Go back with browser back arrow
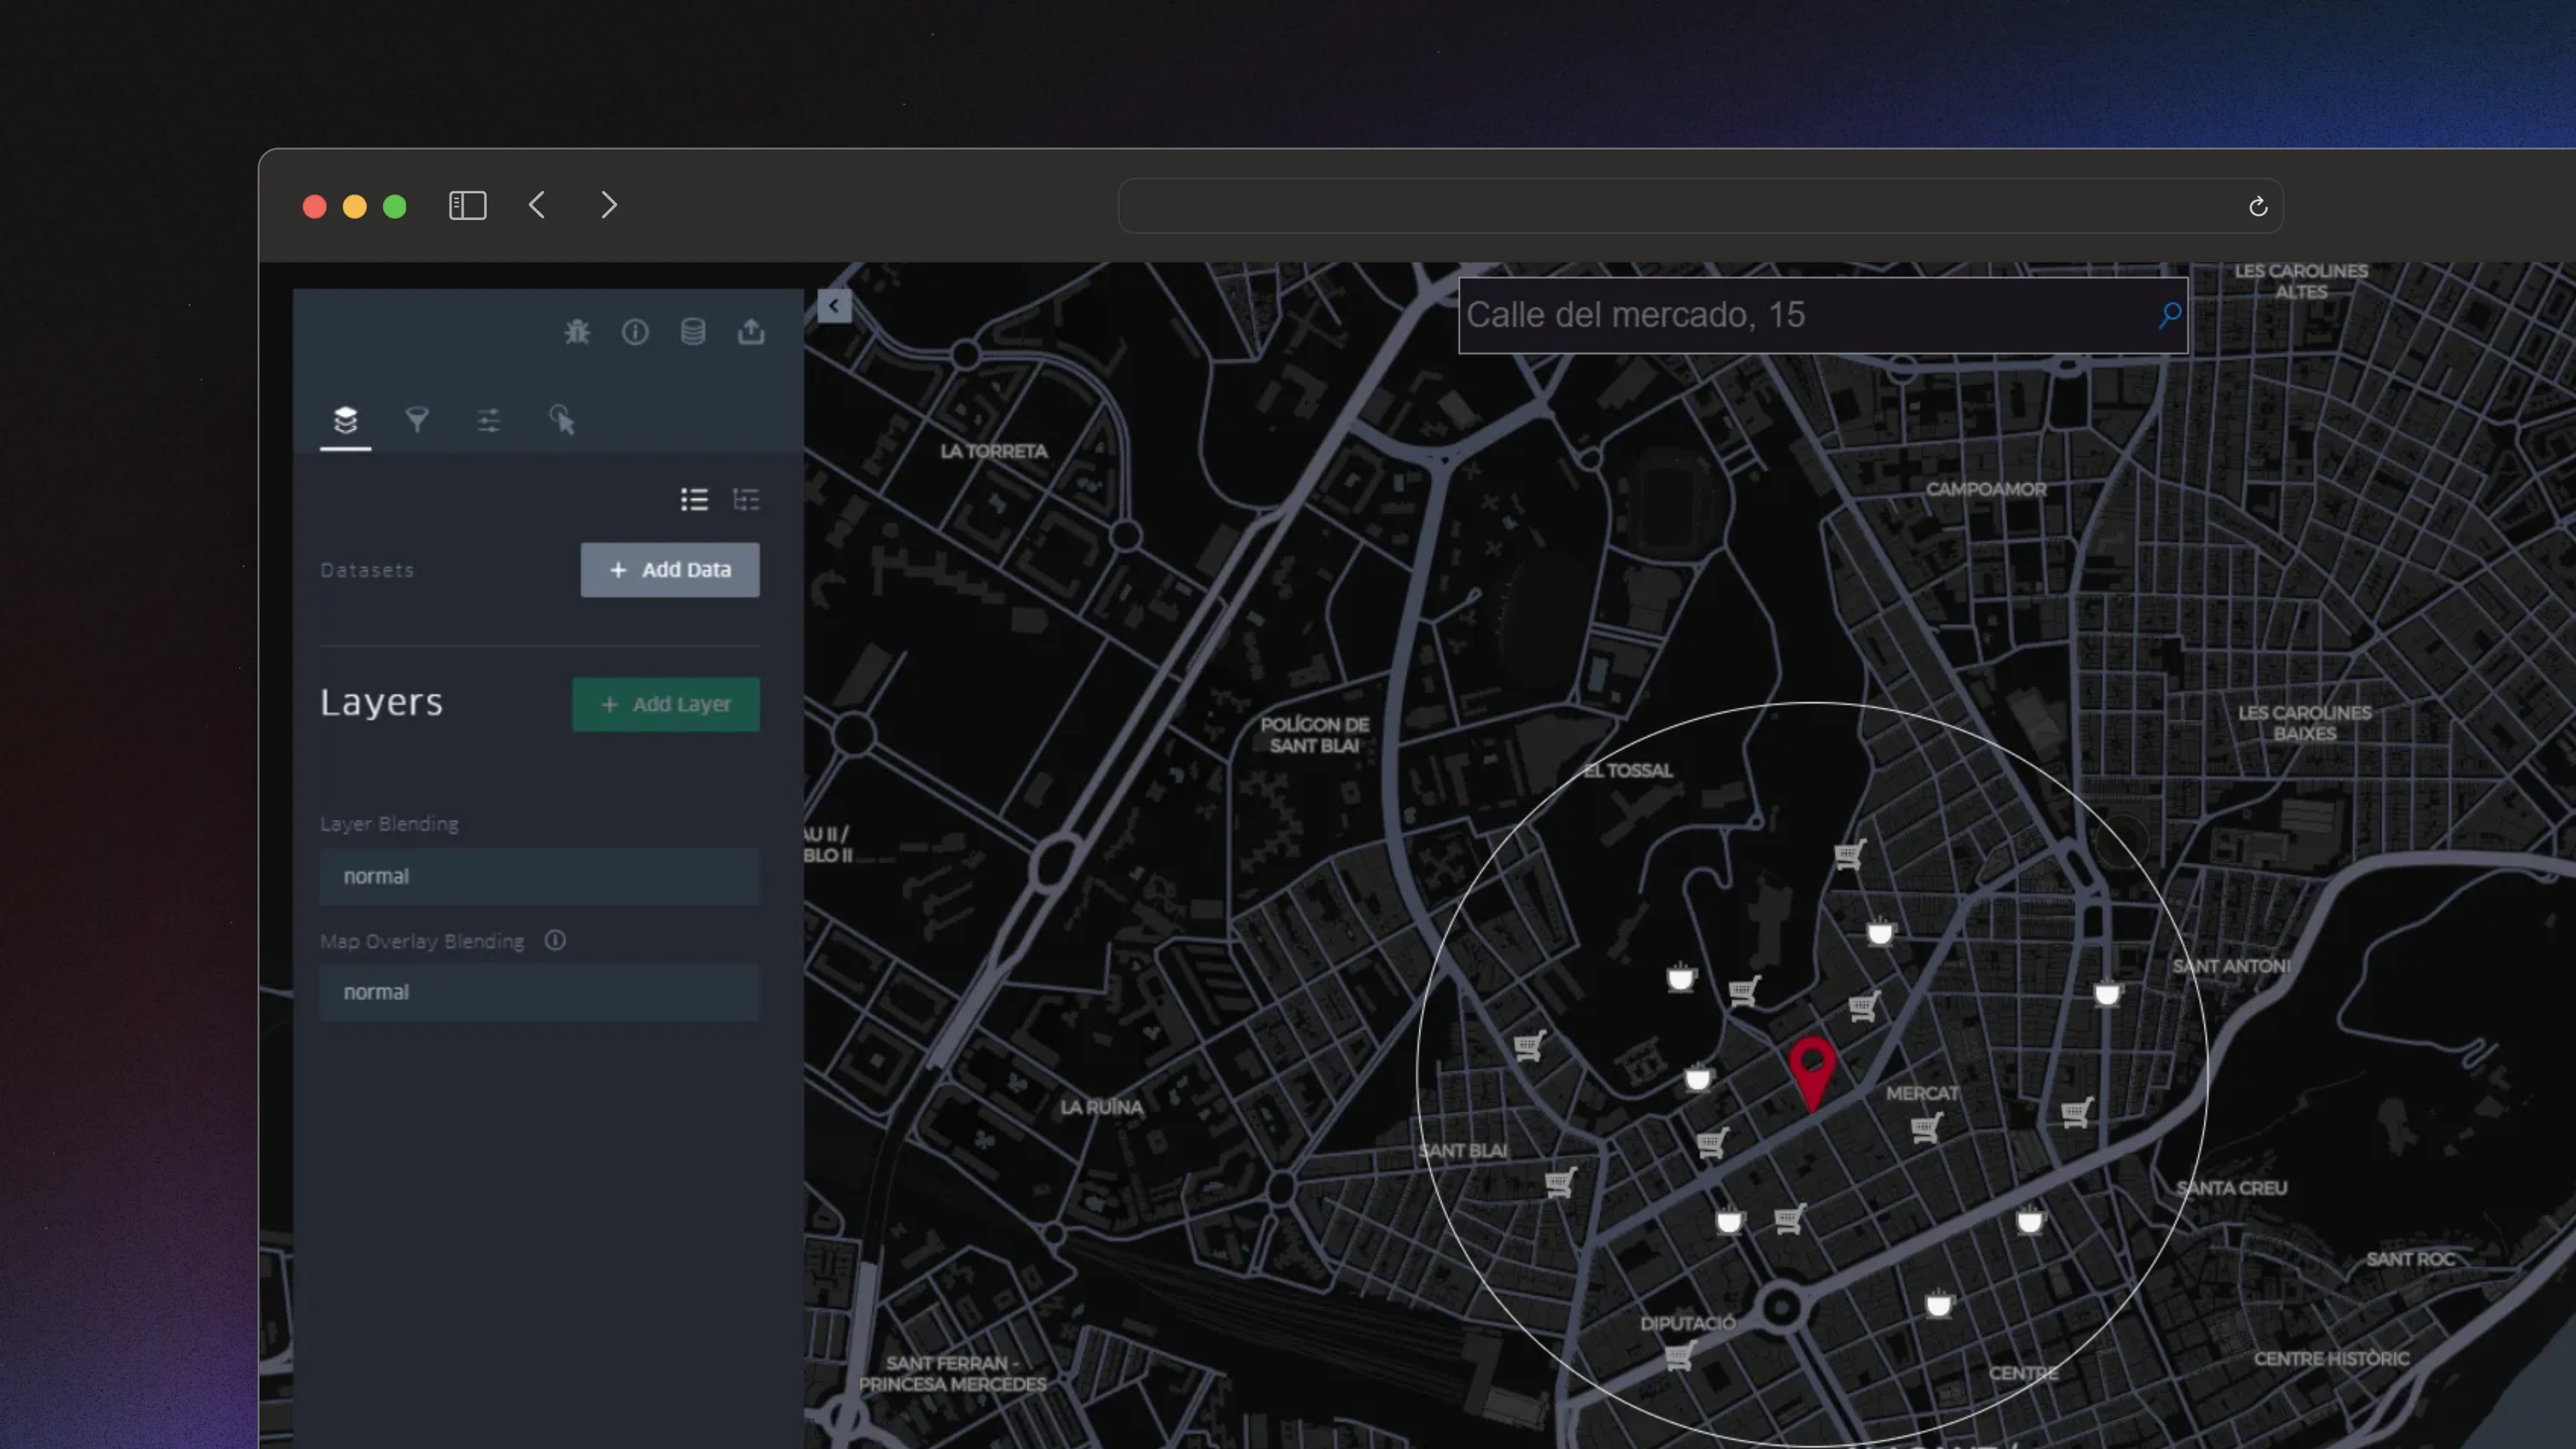The image size is (2576, 1449). [537, 206]
